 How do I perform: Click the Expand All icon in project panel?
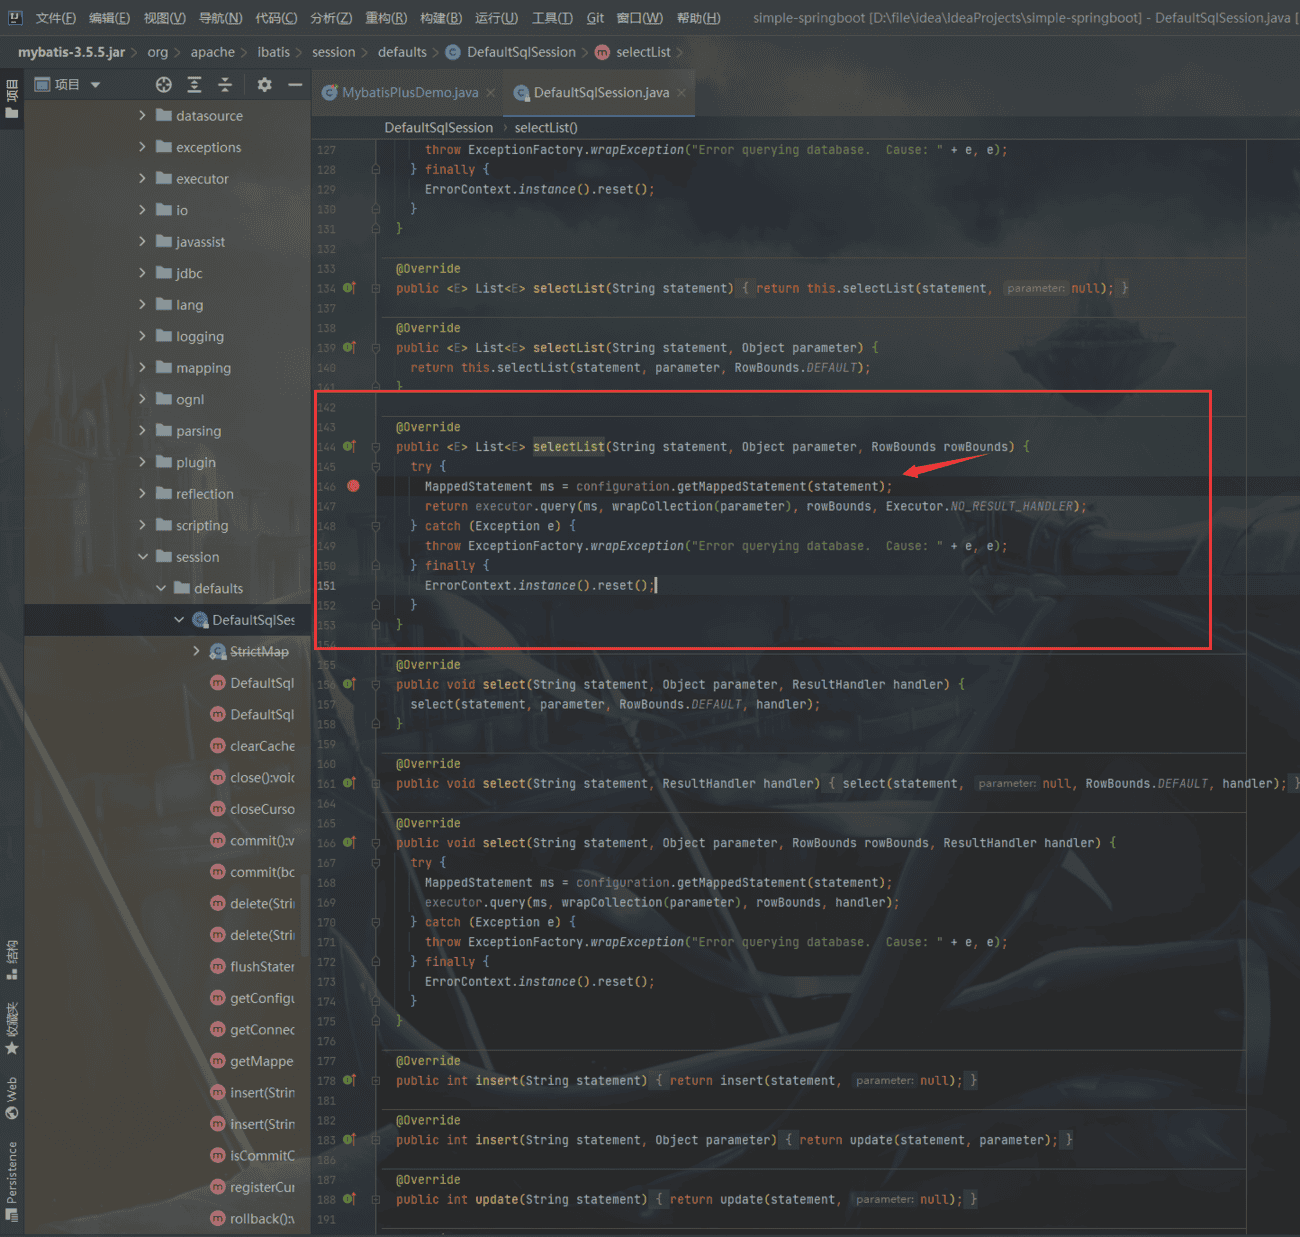(194, 85)
